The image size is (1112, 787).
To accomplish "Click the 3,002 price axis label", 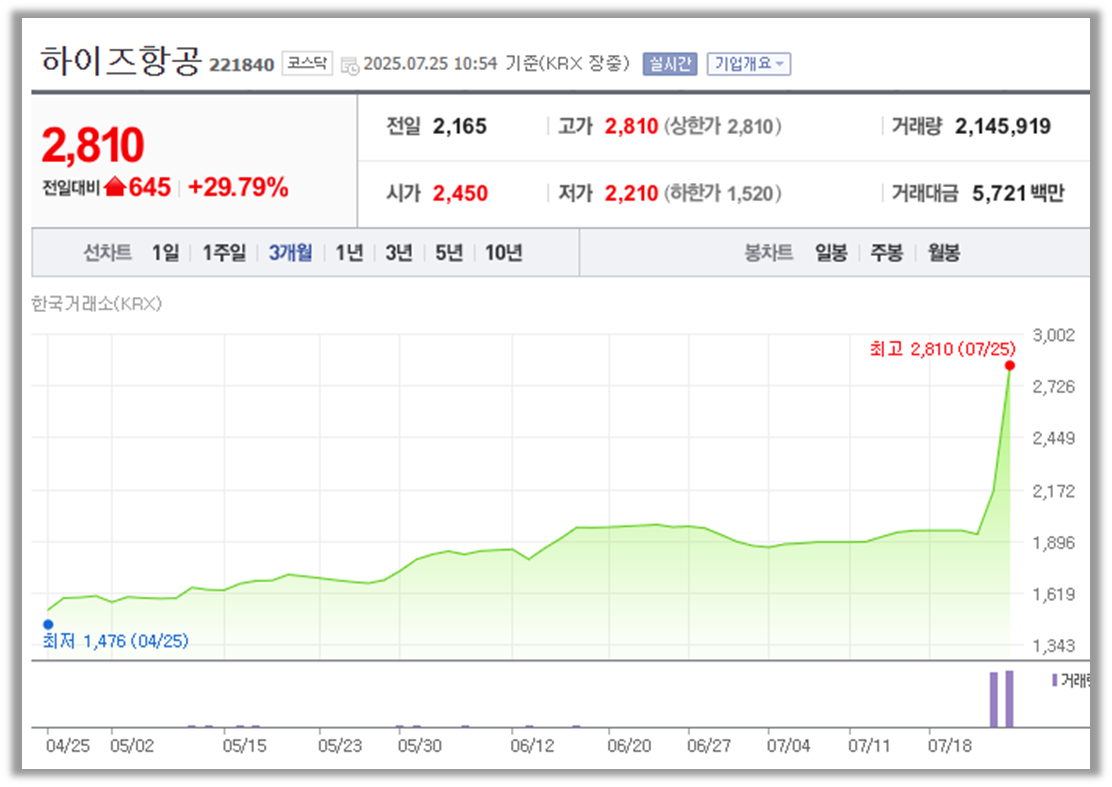I will [1053, 335].
